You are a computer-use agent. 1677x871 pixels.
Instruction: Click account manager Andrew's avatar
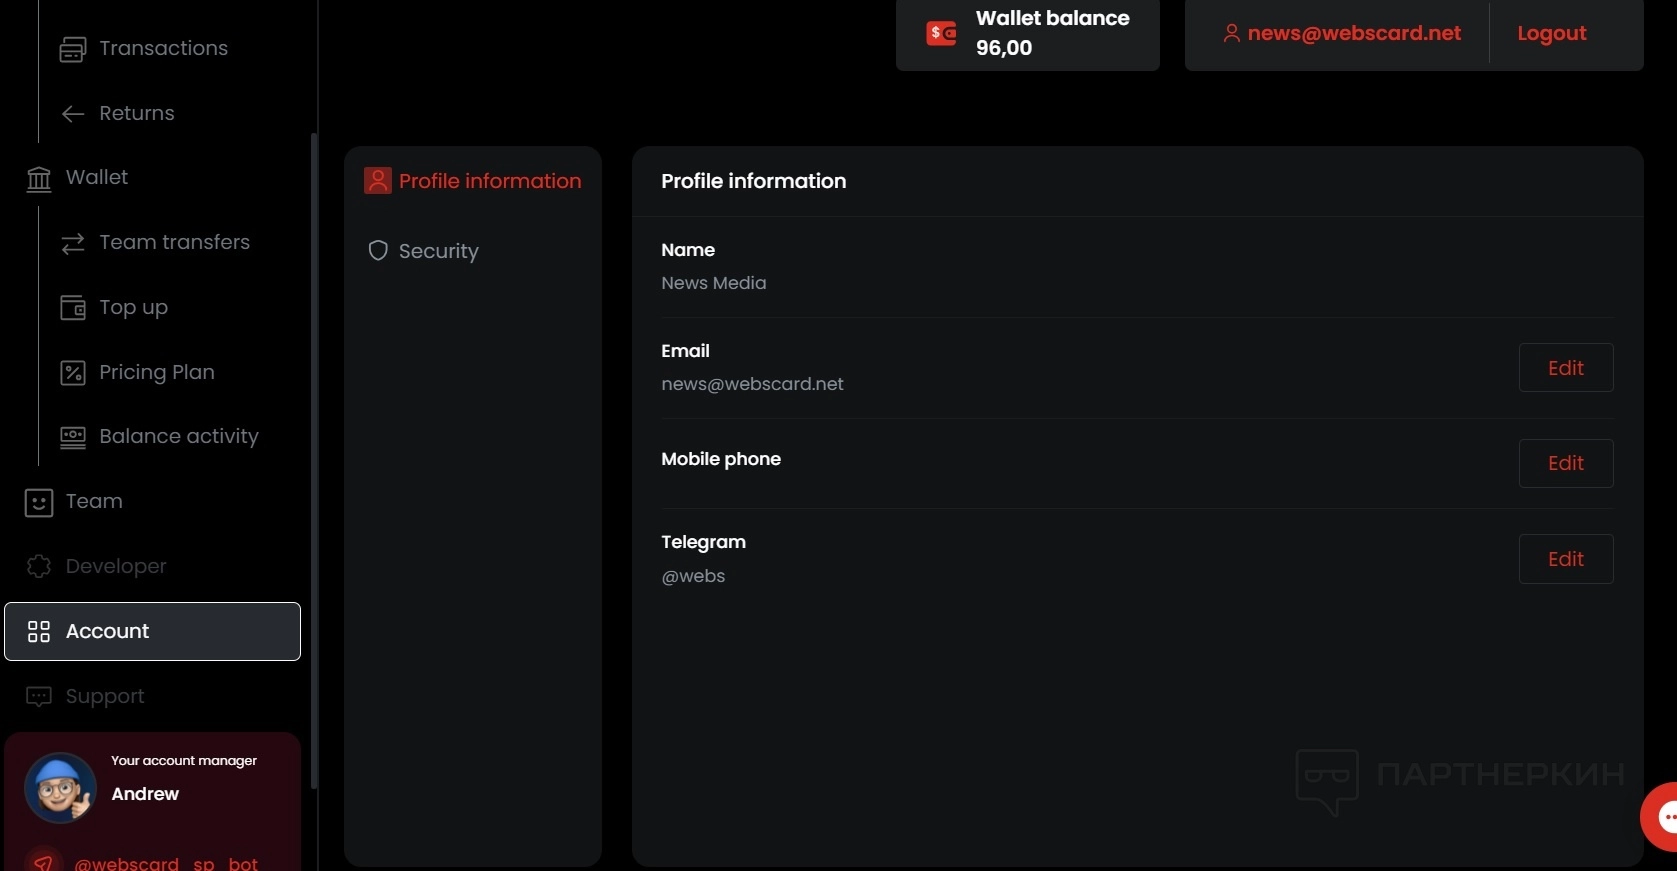60,788
